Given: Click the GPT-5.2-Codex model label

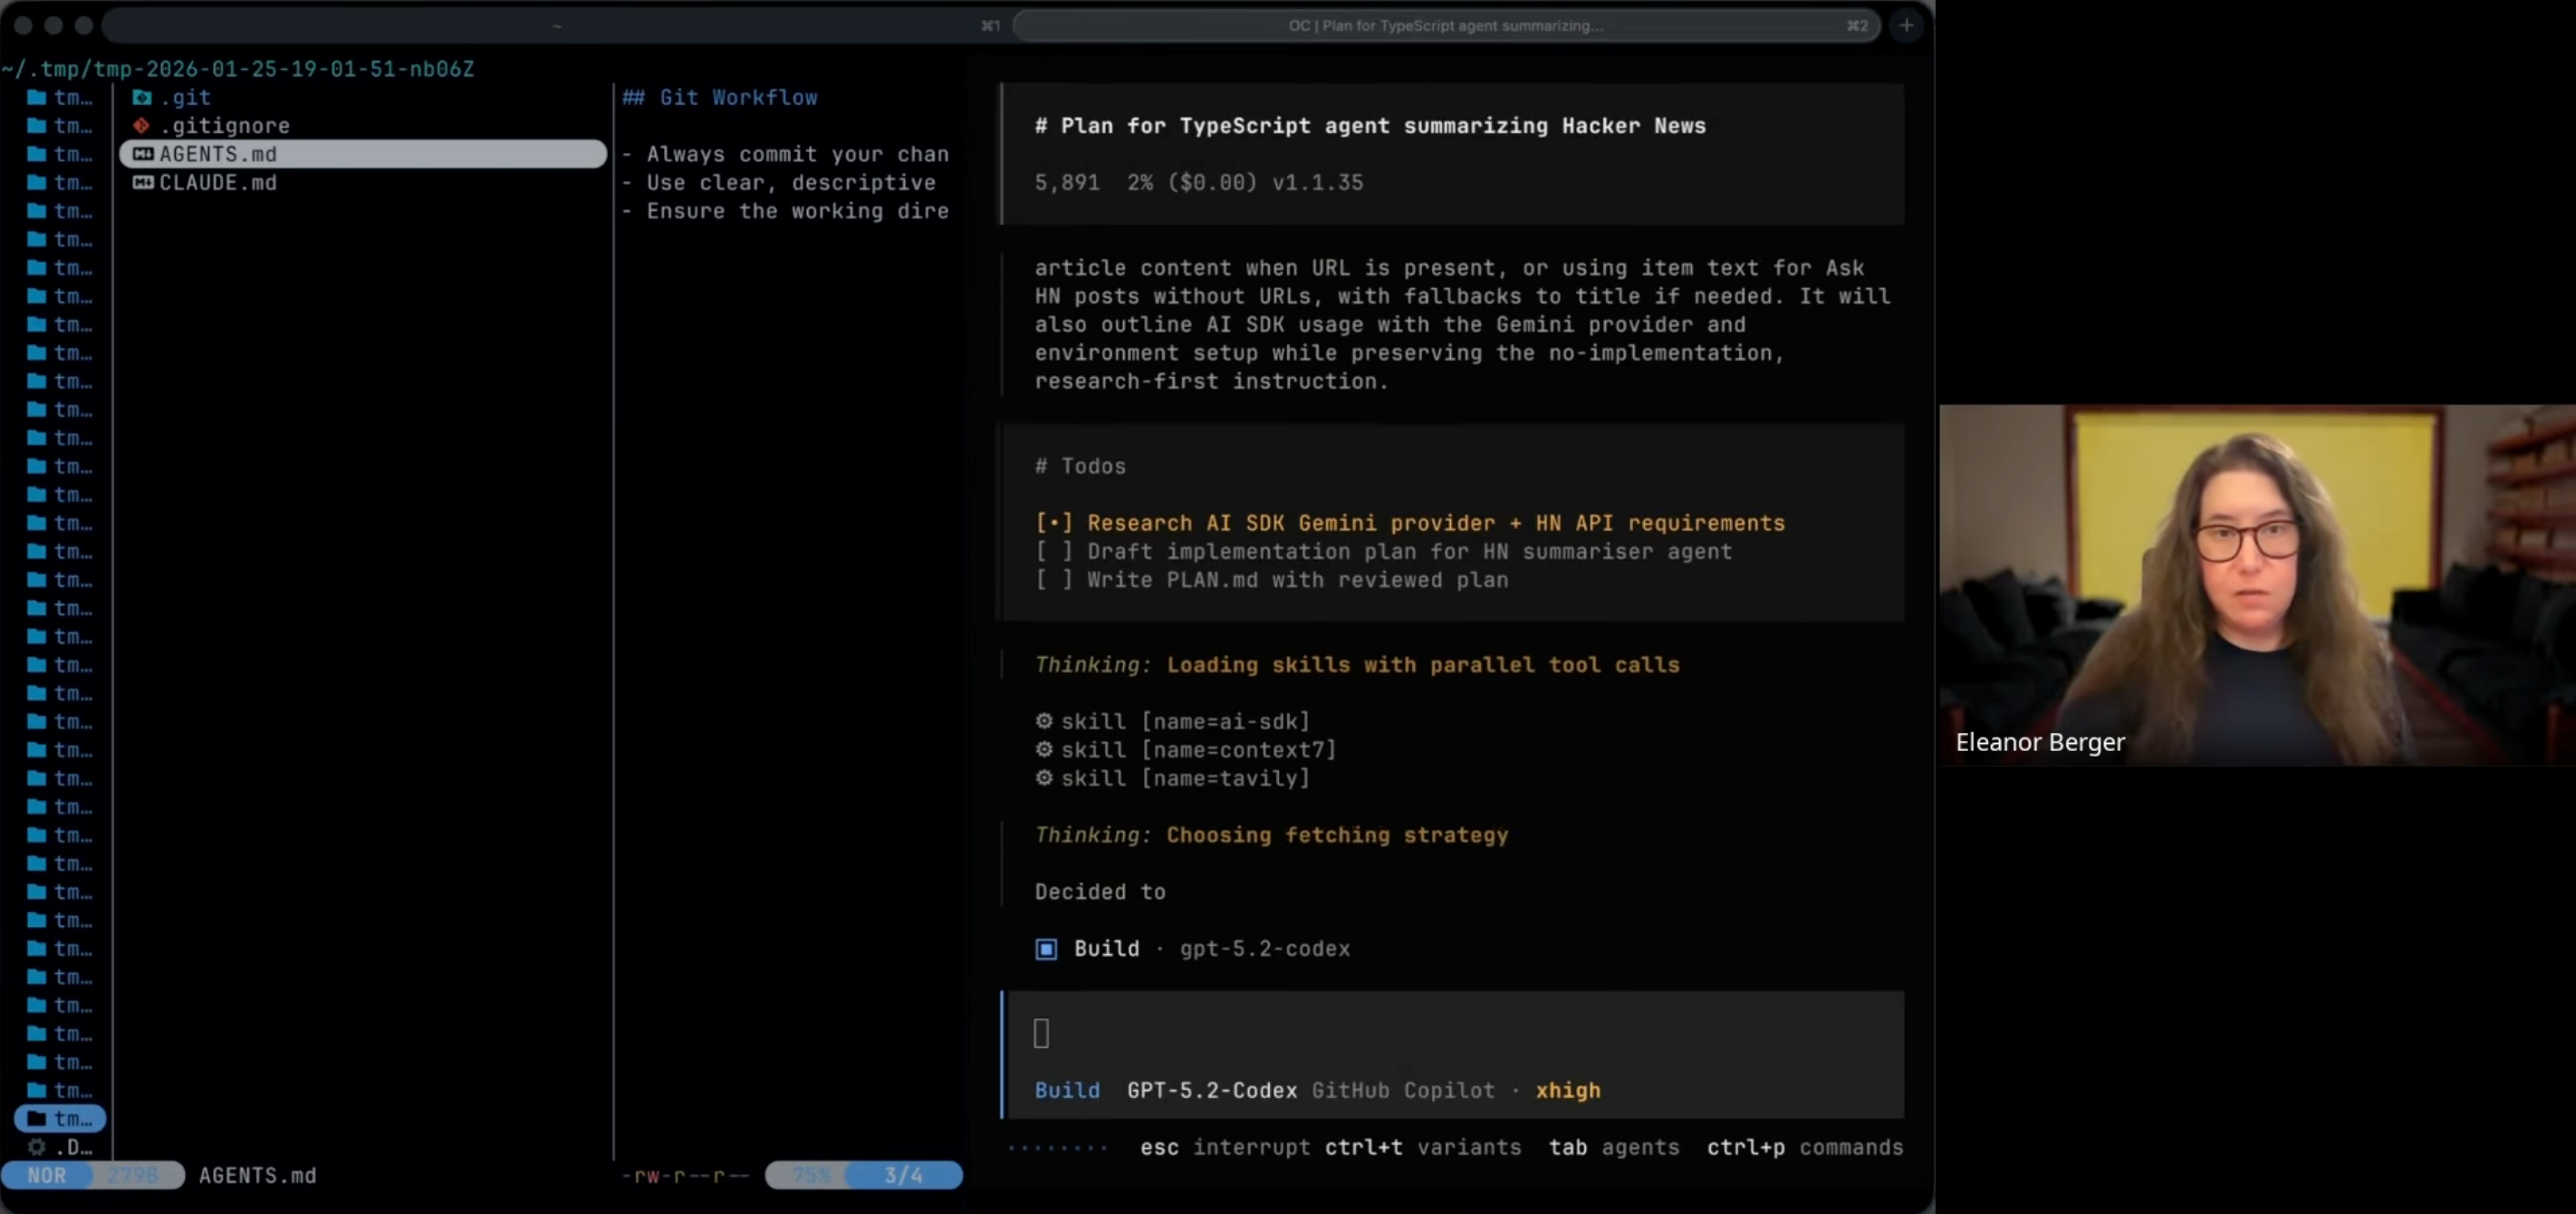Looking at the screenshot, I should (x=1211, y=1090).
